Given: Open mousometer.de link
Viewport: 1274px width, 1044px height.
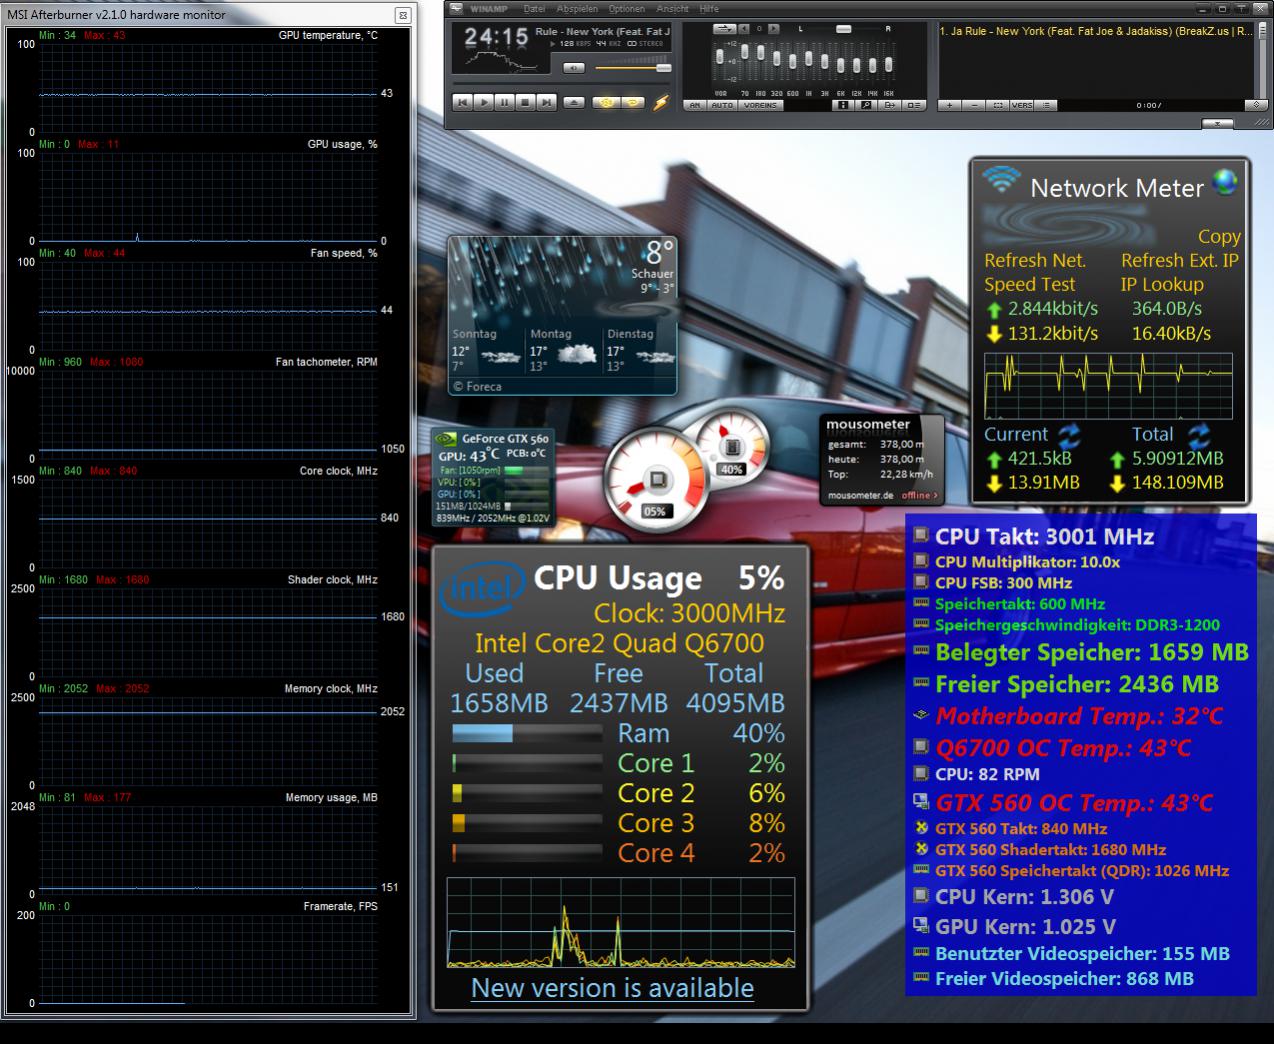Looking at the screenshot, I should click(x=860, y=495).
